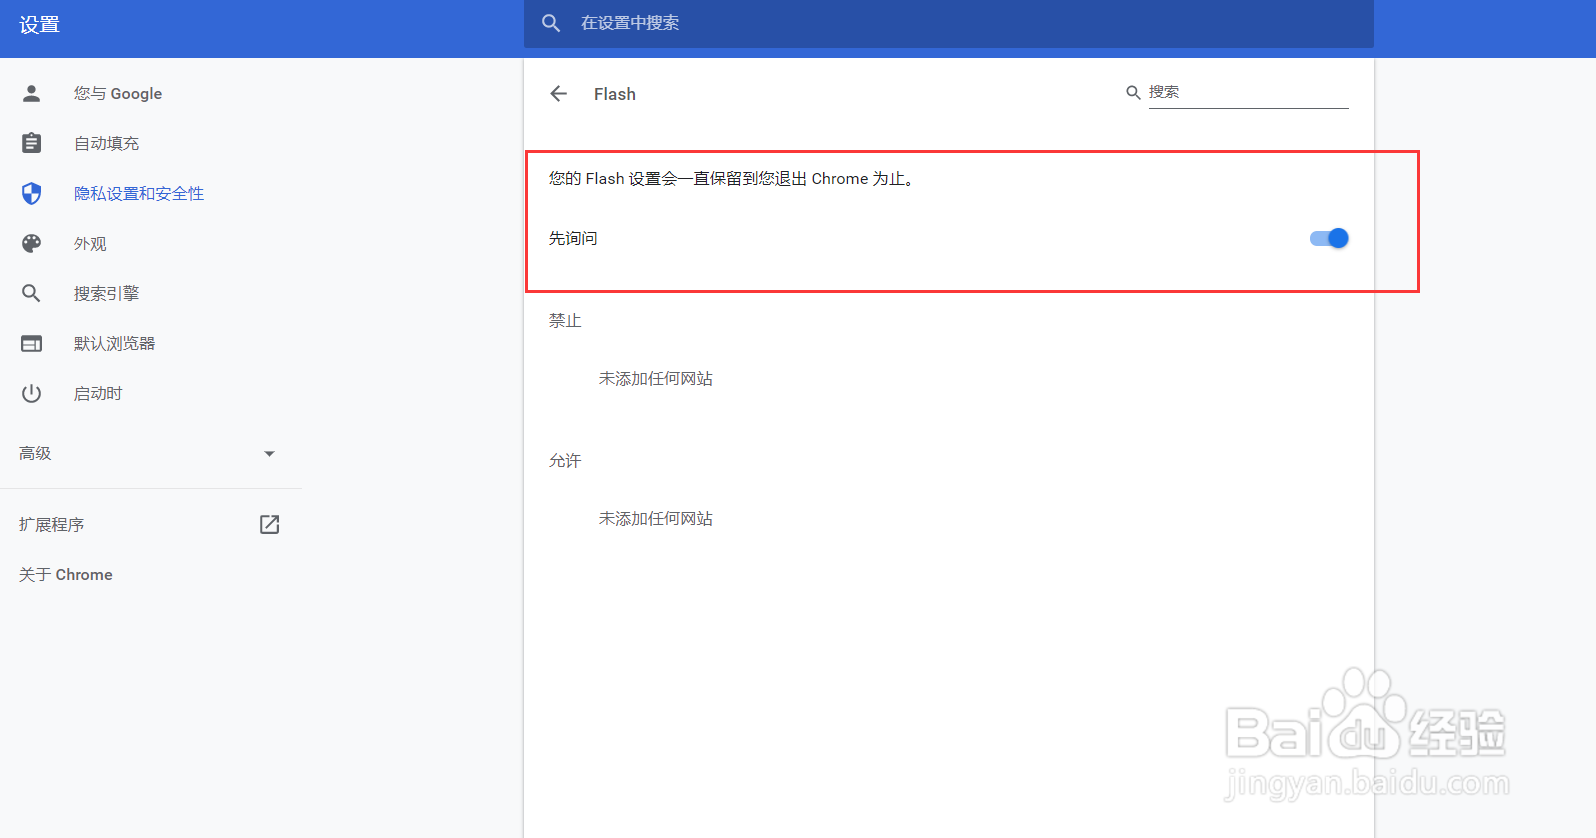
Task: Go to 隐私设置和安全性 section
Action: click(139, 193)
